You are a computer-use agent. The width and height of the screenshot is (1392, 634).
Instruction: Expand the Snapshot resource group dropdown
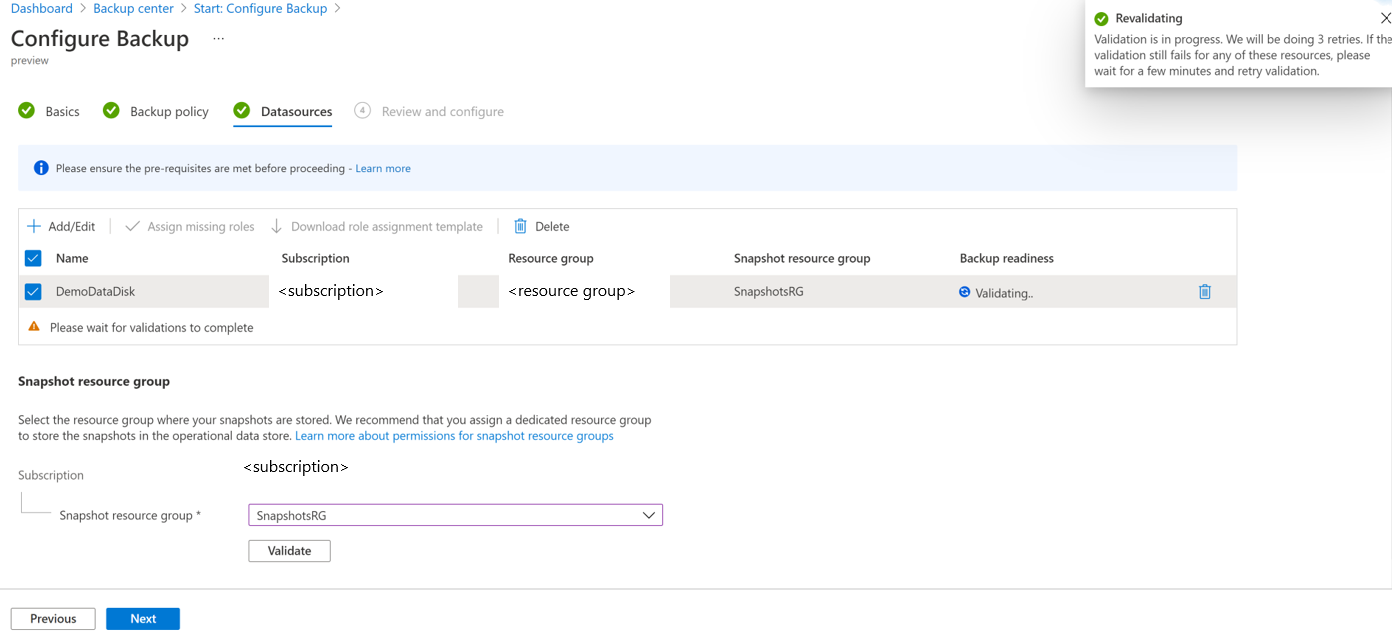tap(649, 515)
